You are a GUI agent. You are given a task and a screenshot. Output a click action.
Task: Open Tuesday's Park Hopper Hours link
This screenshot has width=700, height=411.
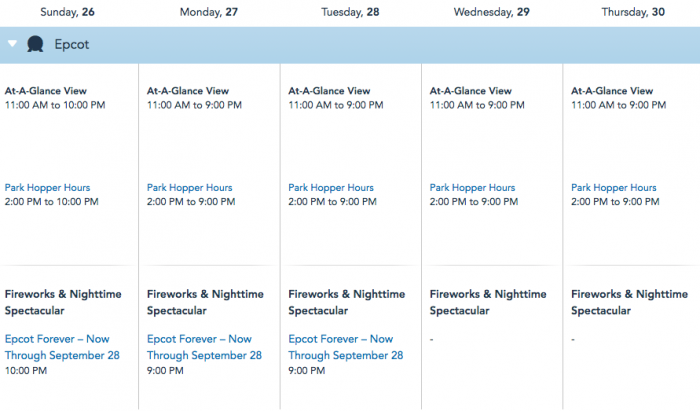coord(331,187)
